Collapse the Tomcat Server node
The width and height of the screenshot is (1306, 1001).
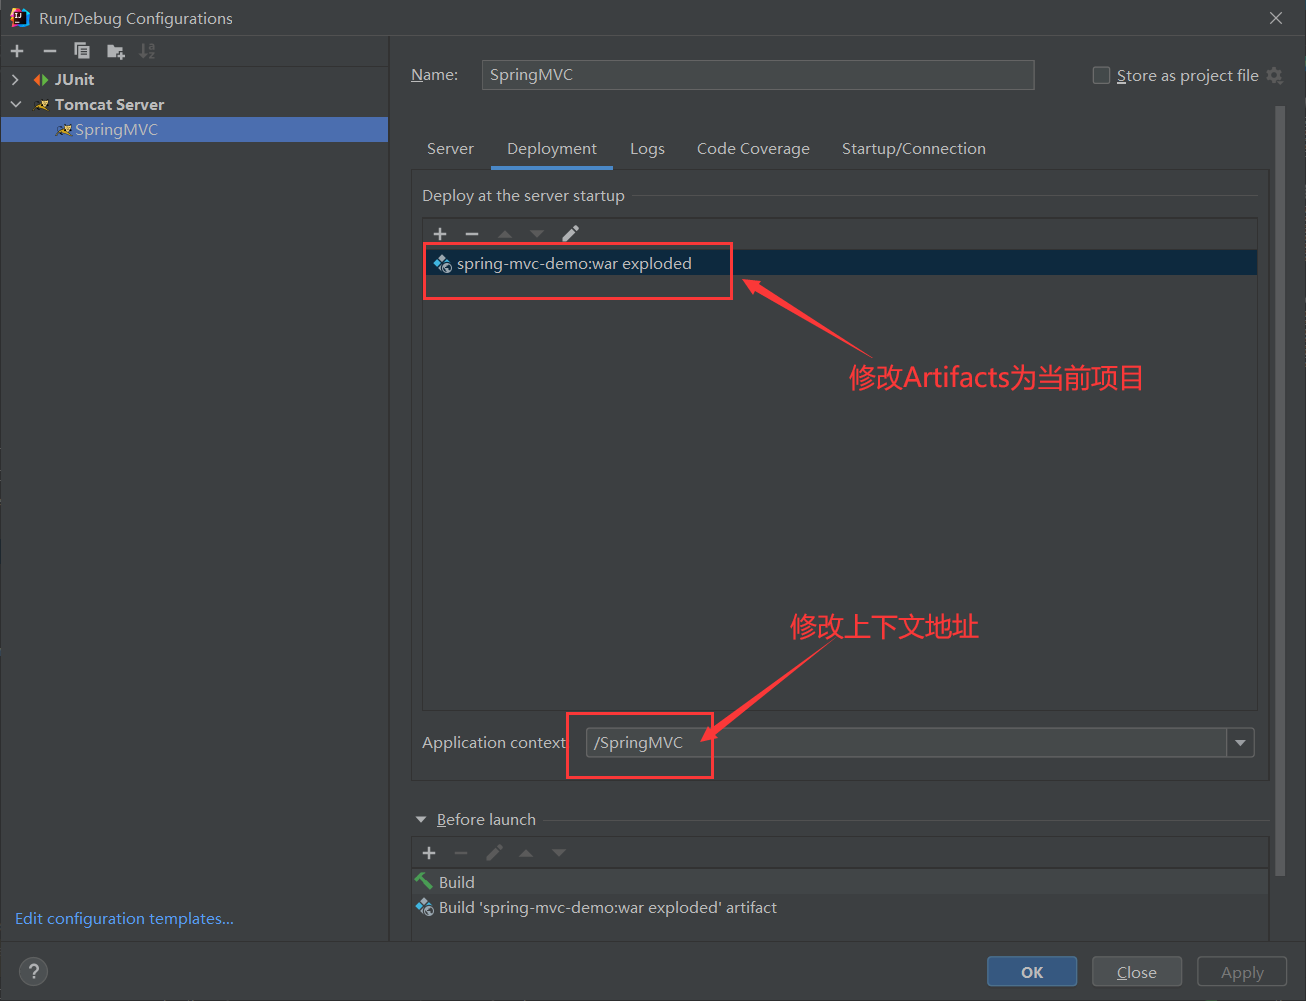click(15, 105)
